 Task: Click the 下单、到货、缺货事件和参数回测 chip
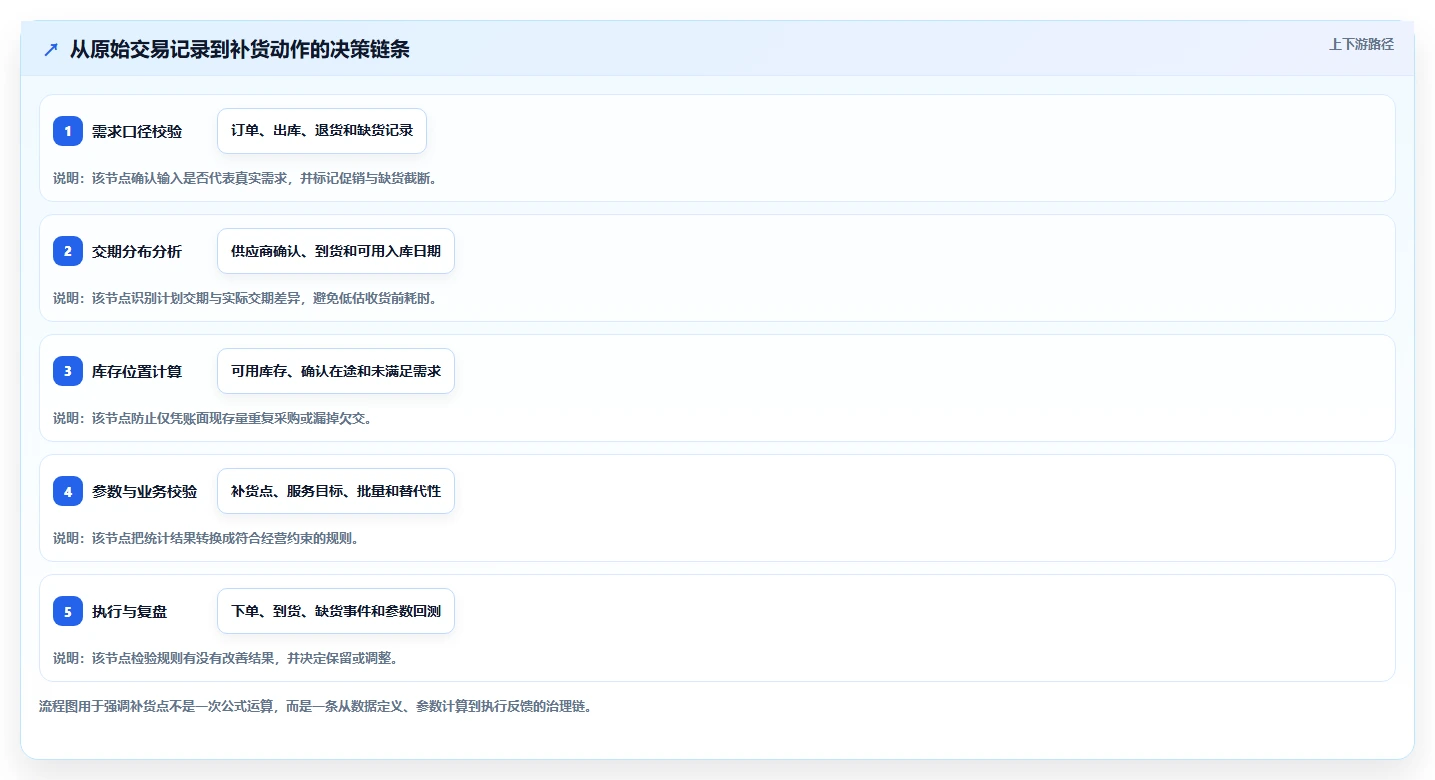tap(336, 611)
